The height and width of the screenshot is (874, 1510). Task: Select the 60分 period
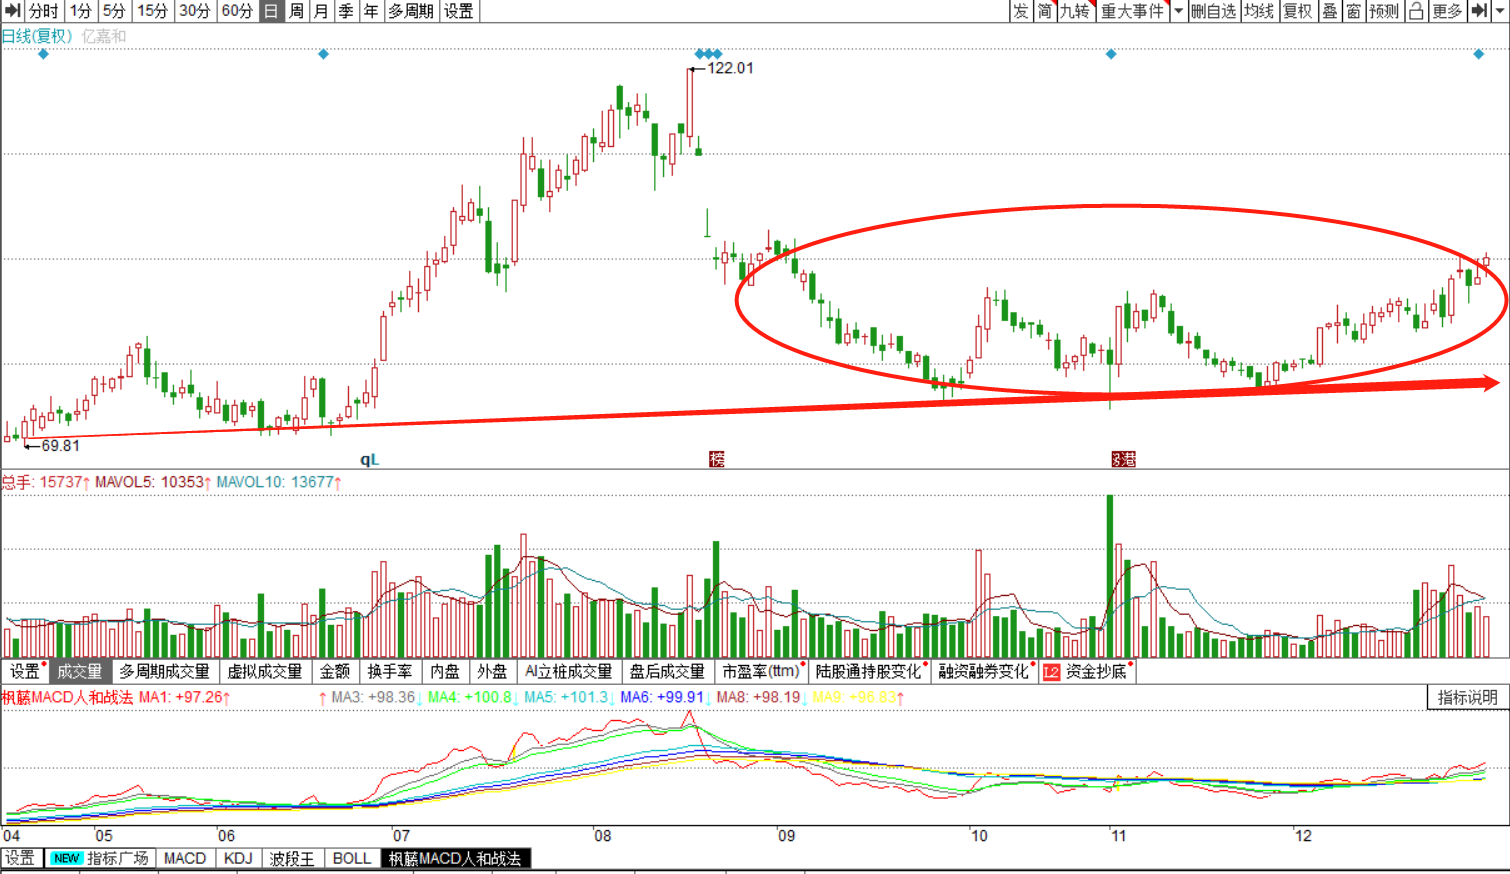(237, 11)
